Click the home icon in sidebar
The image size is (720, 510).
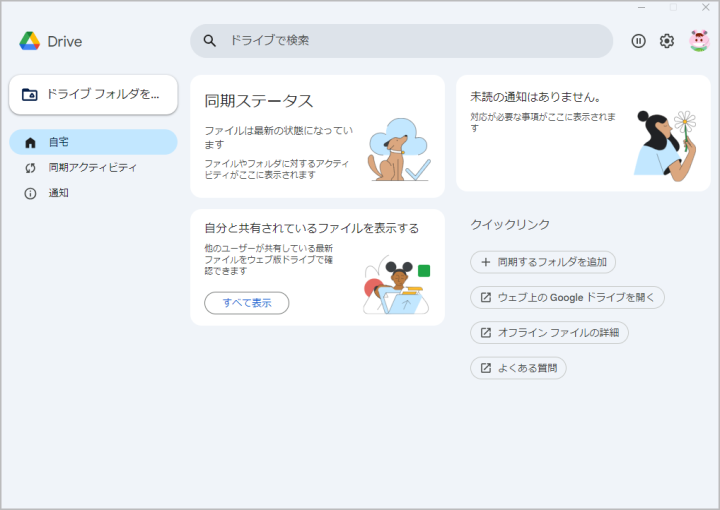click(x=30, y=142)
